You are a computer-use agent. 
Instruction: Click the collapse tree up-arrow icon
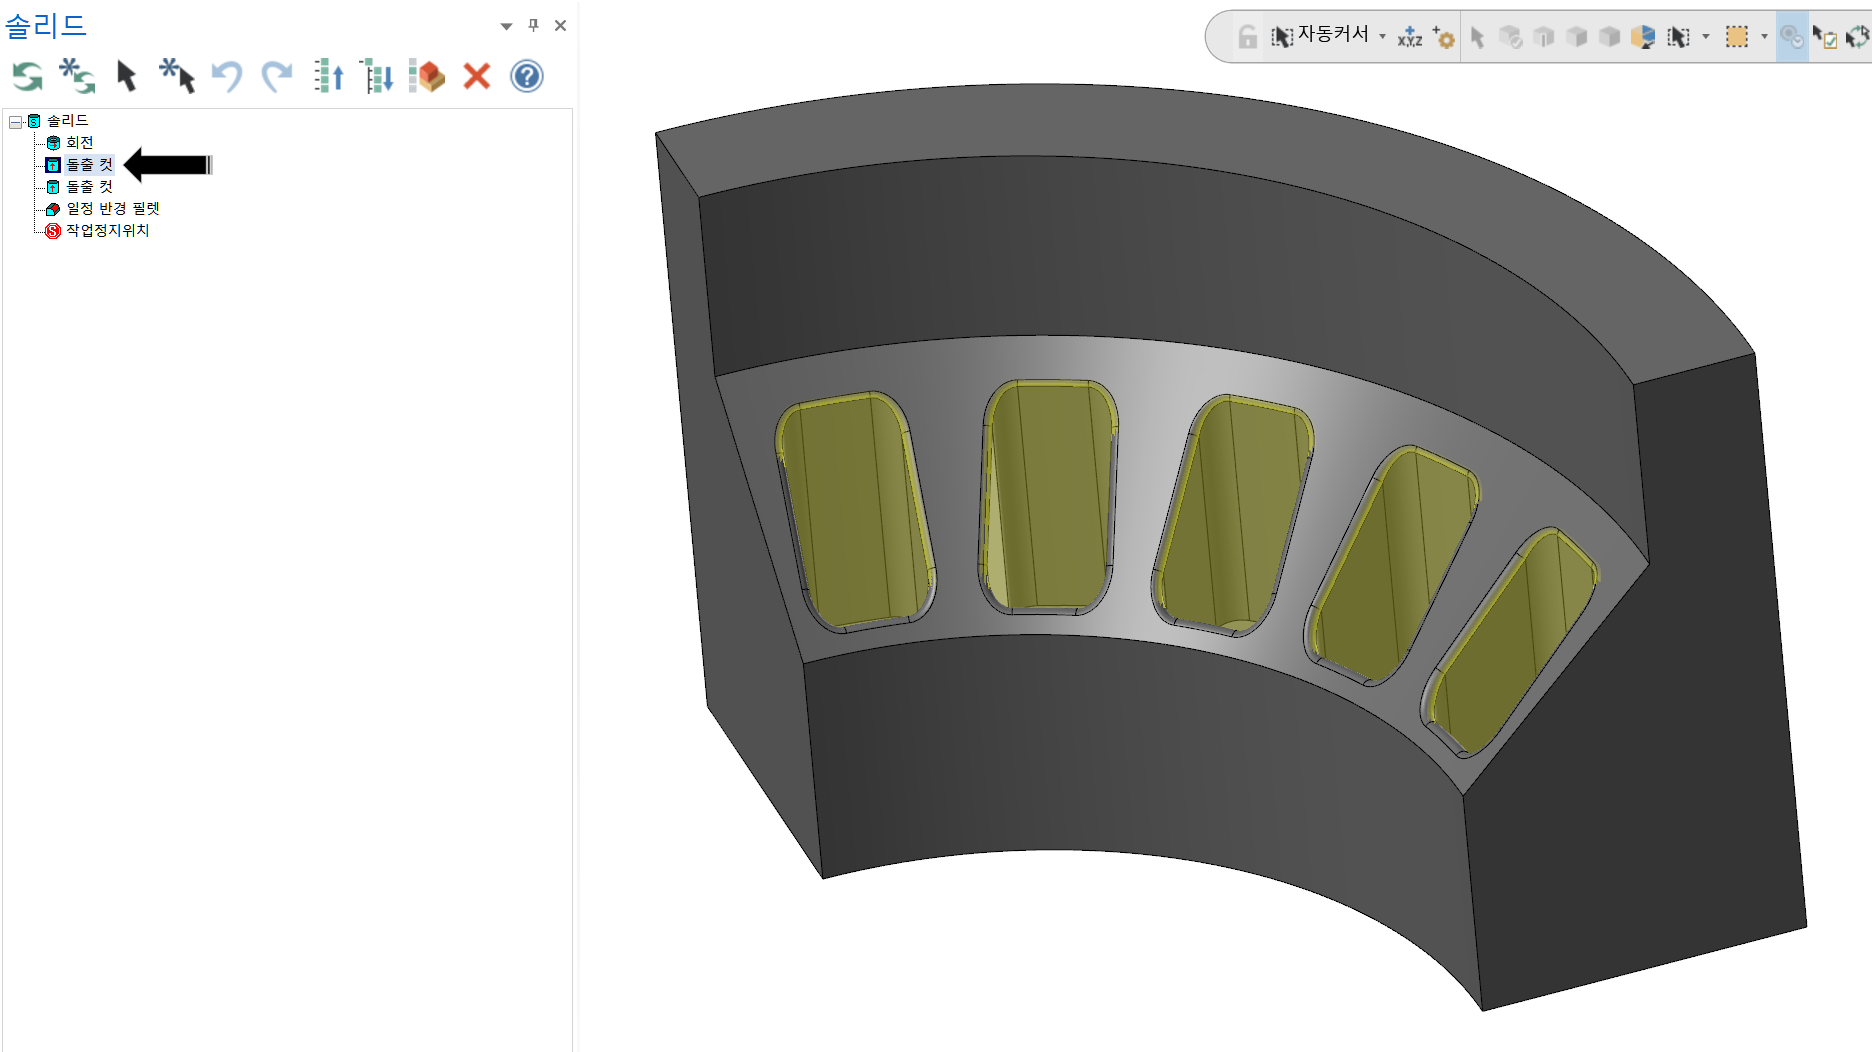(x=328, y=76)
